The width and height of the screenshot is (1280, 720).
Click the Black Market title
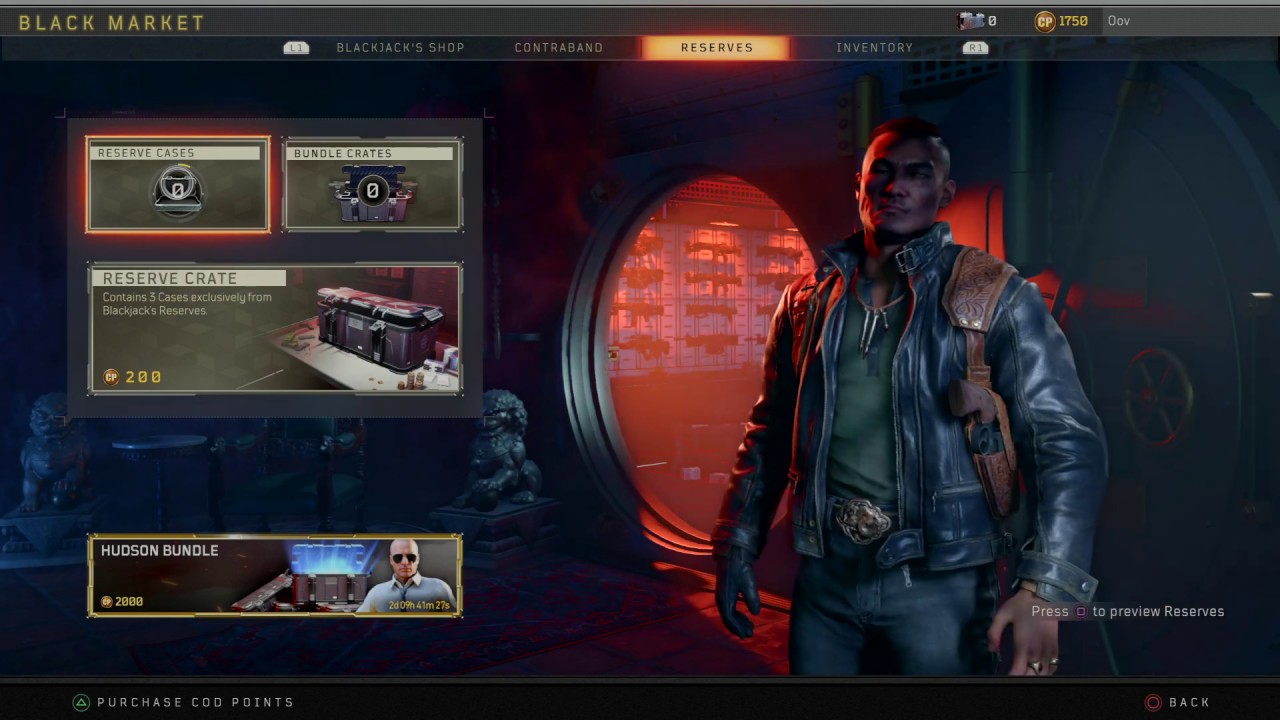coord(112,22)
